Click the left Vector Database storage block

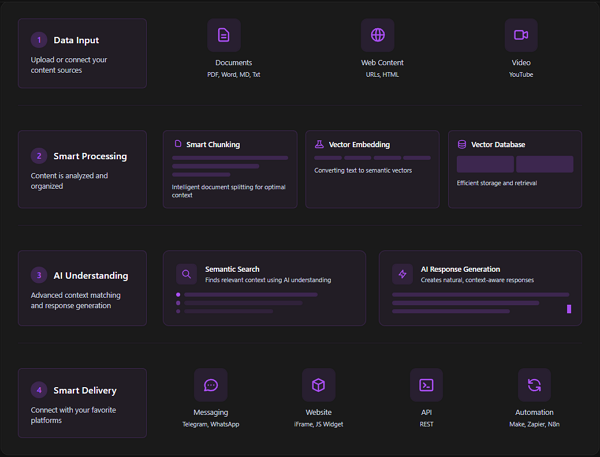pos(485,164)
